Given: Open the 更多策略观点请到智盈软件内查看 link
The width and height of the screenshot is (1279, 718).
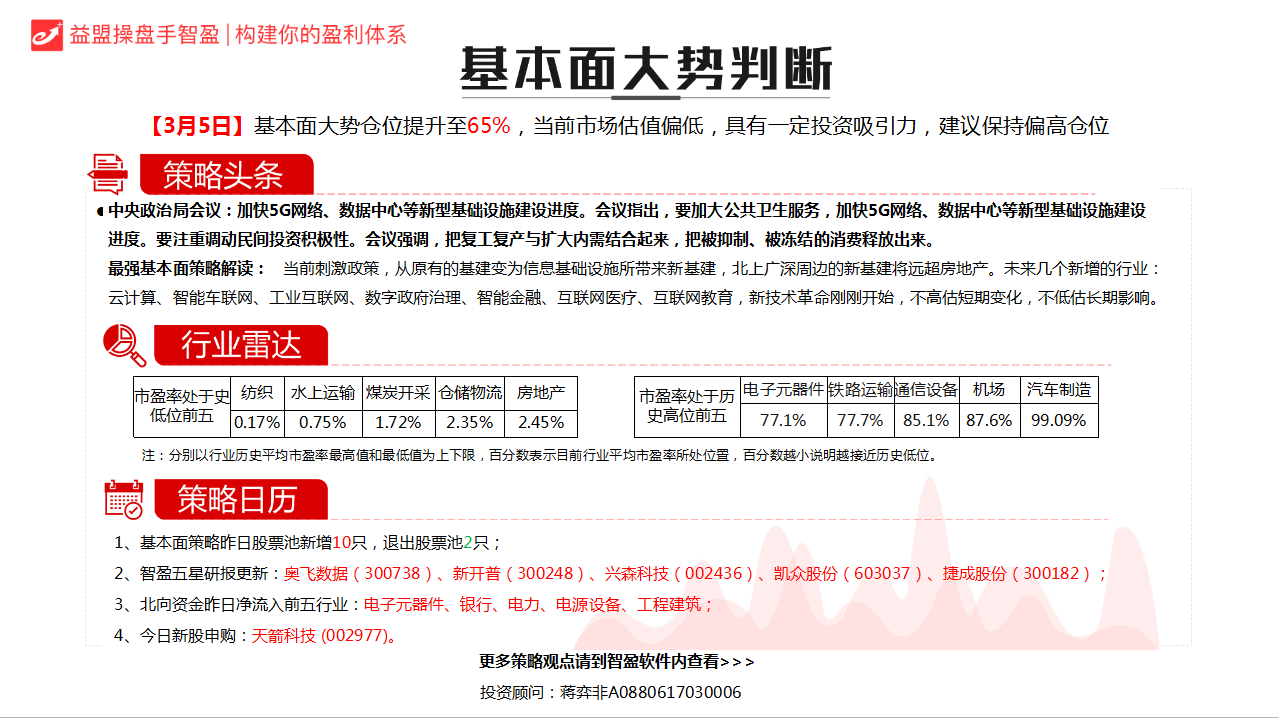Looking at the screenshot, I should point(616,661).
